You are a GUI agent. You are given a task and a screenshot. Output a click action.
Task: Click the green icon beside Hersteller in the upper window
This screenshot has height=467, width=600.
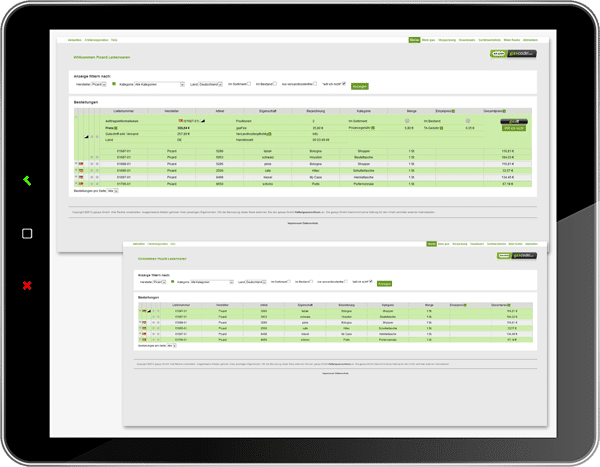[114, 84]
